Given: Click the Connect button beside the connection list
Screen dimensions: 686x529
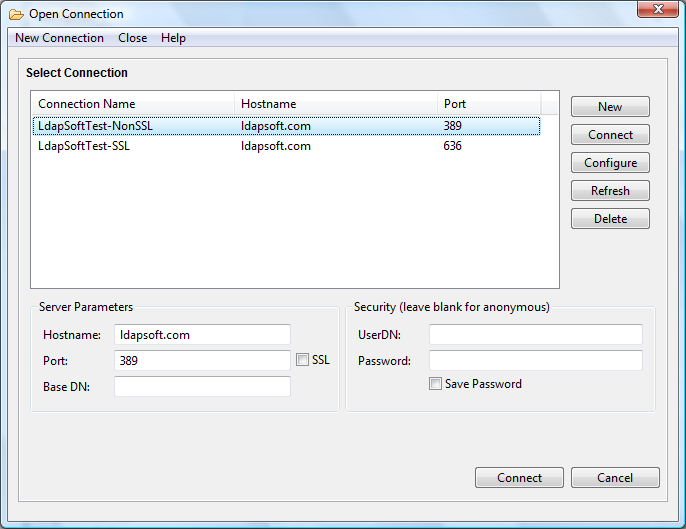Looking at the screenshot, I should [x=610, y=135].
